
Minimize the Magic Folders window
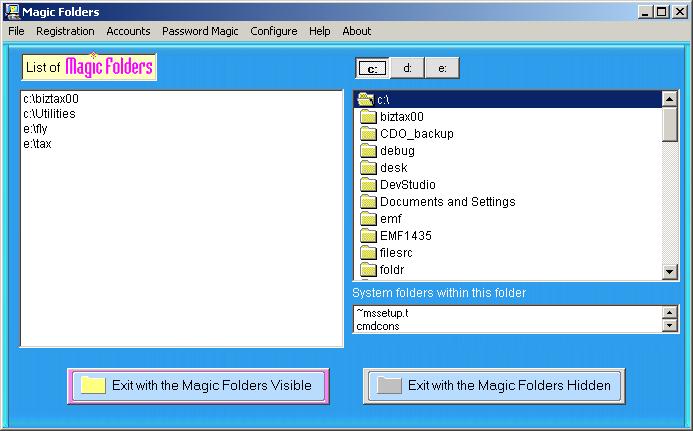pyautogui.click(x=645, y=12)
